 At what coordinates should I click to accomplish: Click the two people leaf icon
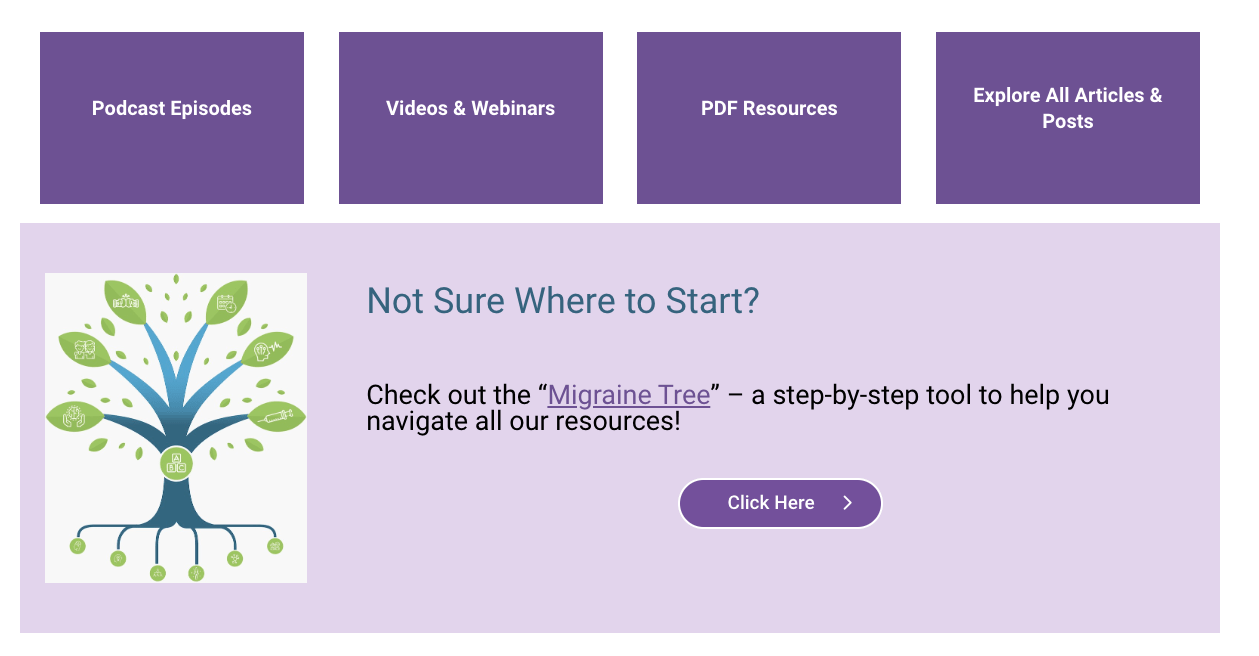(x=84, y=349)
